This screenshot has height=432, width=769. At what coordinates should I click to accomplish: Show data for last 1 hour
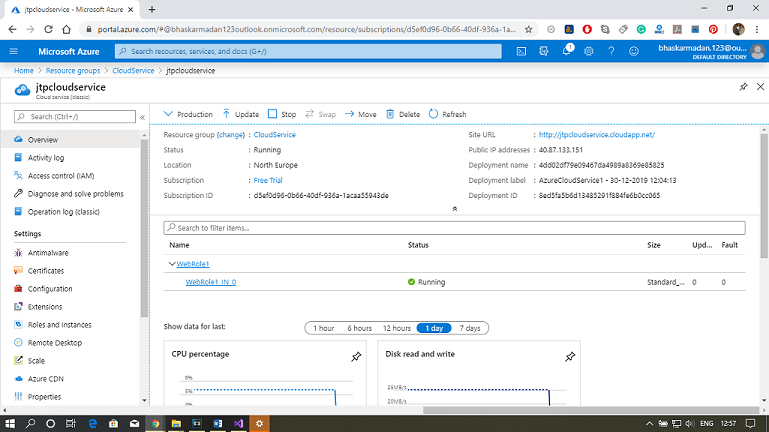coord(323,328)
